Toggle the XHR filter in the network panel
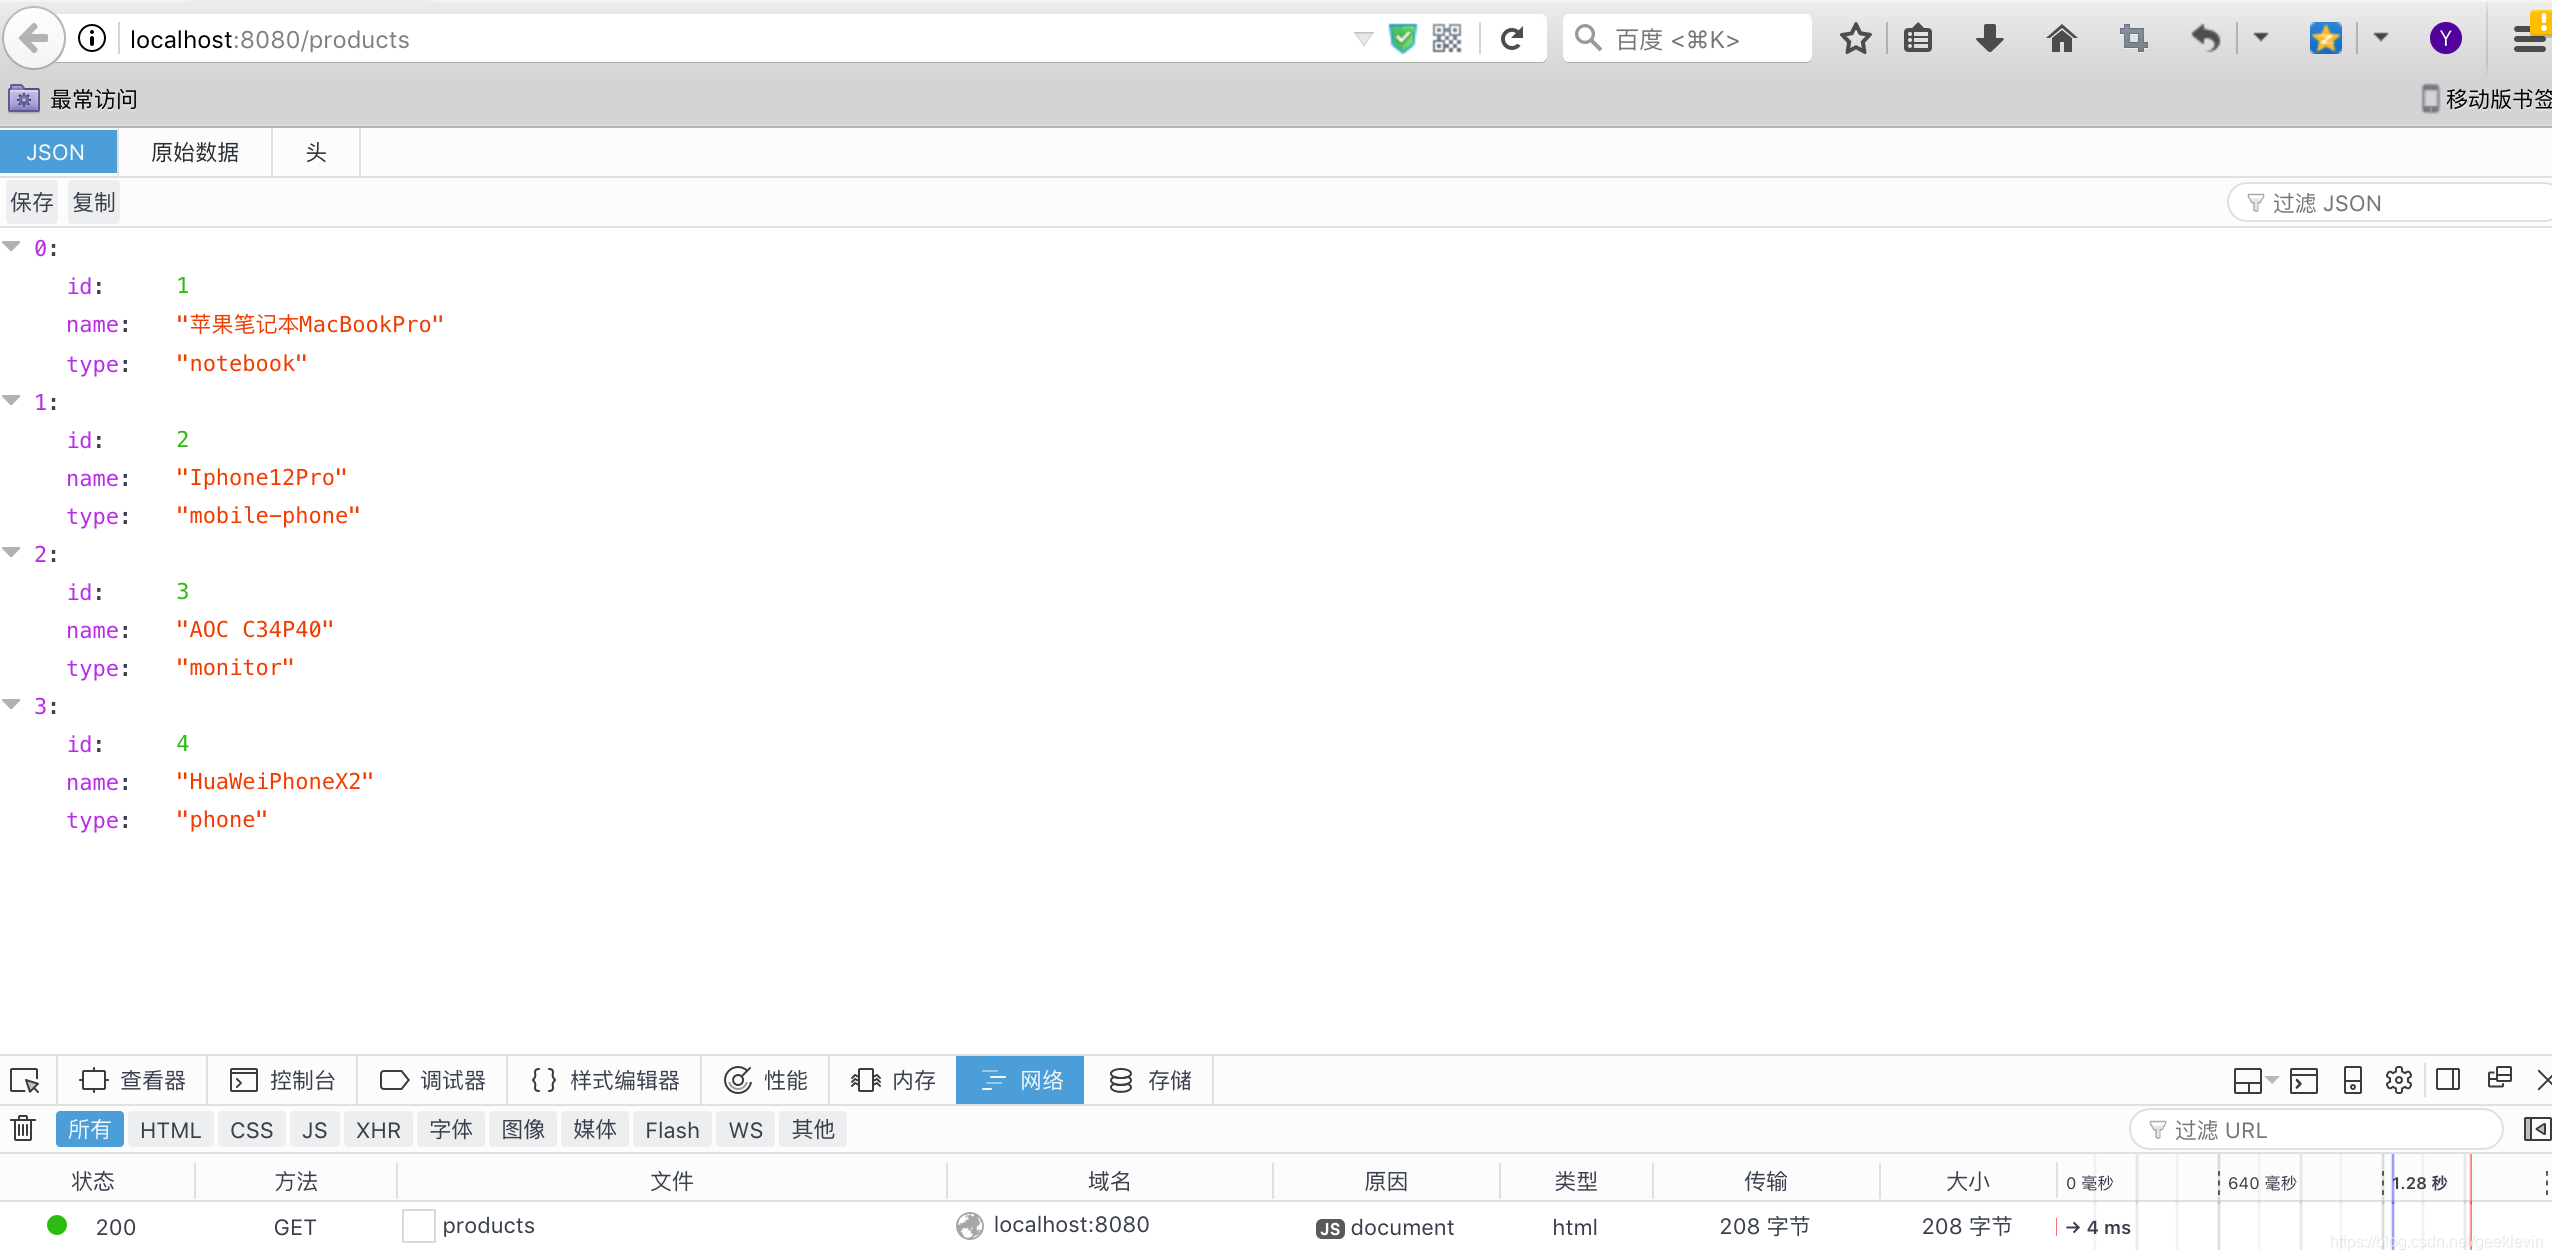The height and width of the screenshot is (1260, 2552). [378, 1130]
